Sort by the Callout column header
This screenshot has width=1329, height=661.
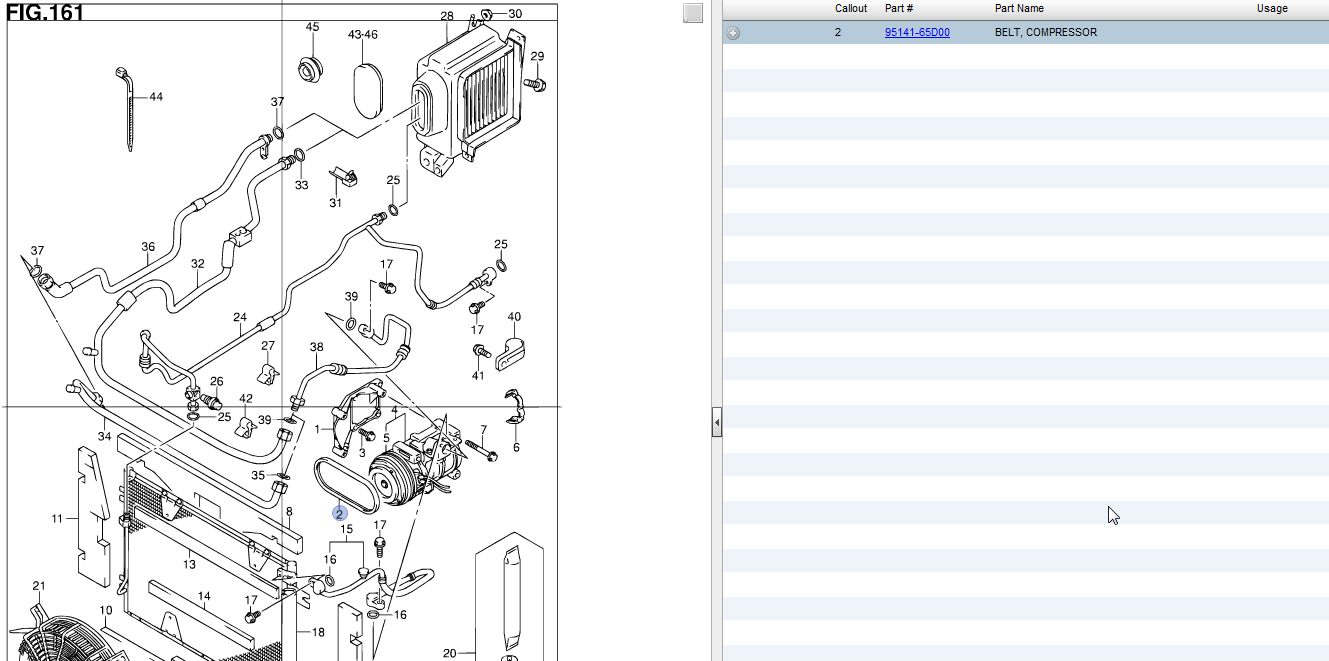coord(851,9)
